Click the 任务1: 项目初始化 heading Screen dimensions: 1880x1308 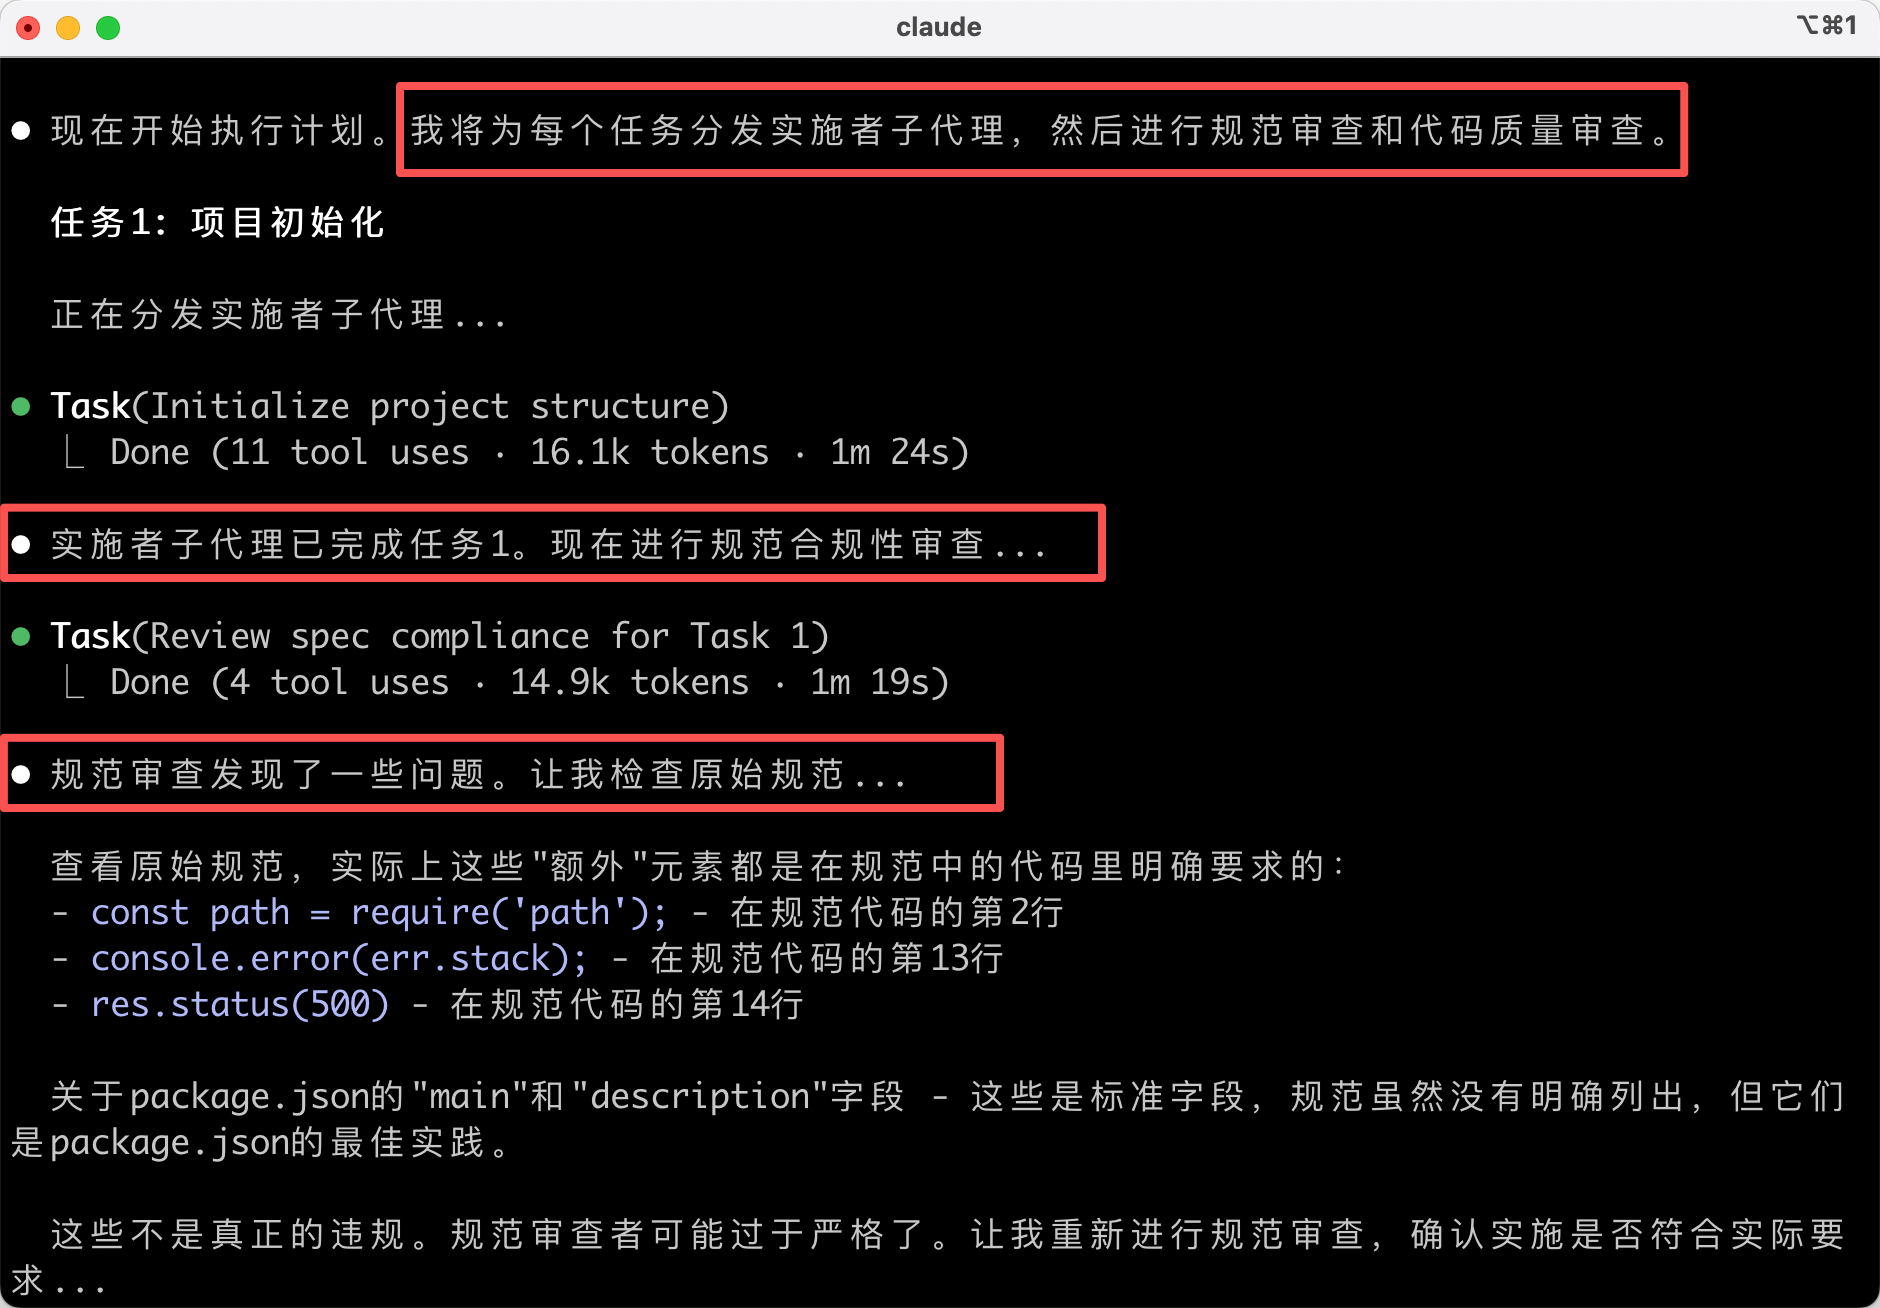[218, 222]
